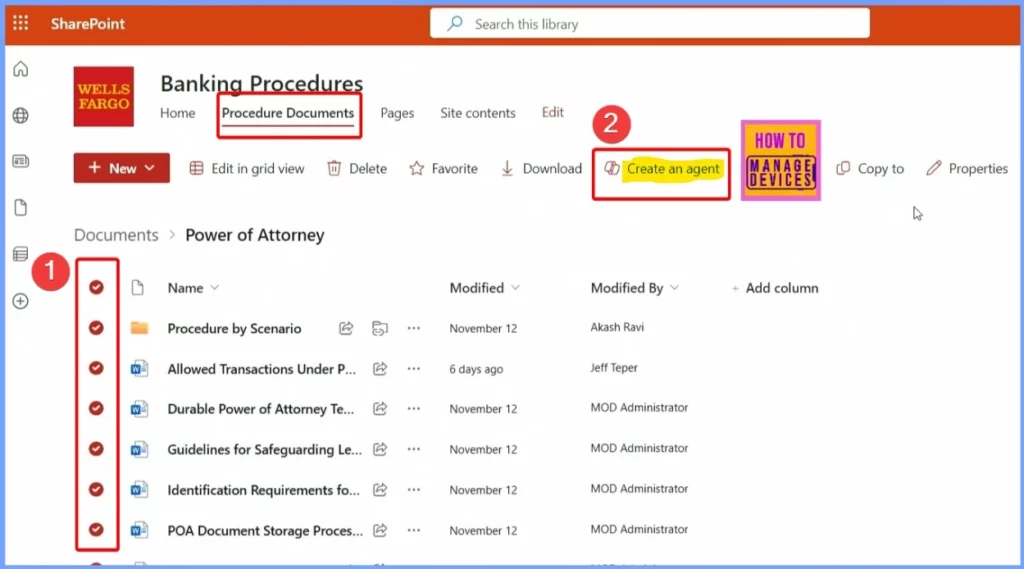
Task: Share POA Document Storage document
Action: [379, 530]
